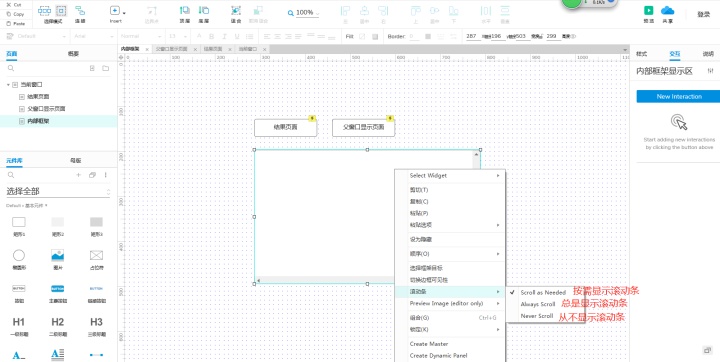Click search icon in widget library

point(11,175)
